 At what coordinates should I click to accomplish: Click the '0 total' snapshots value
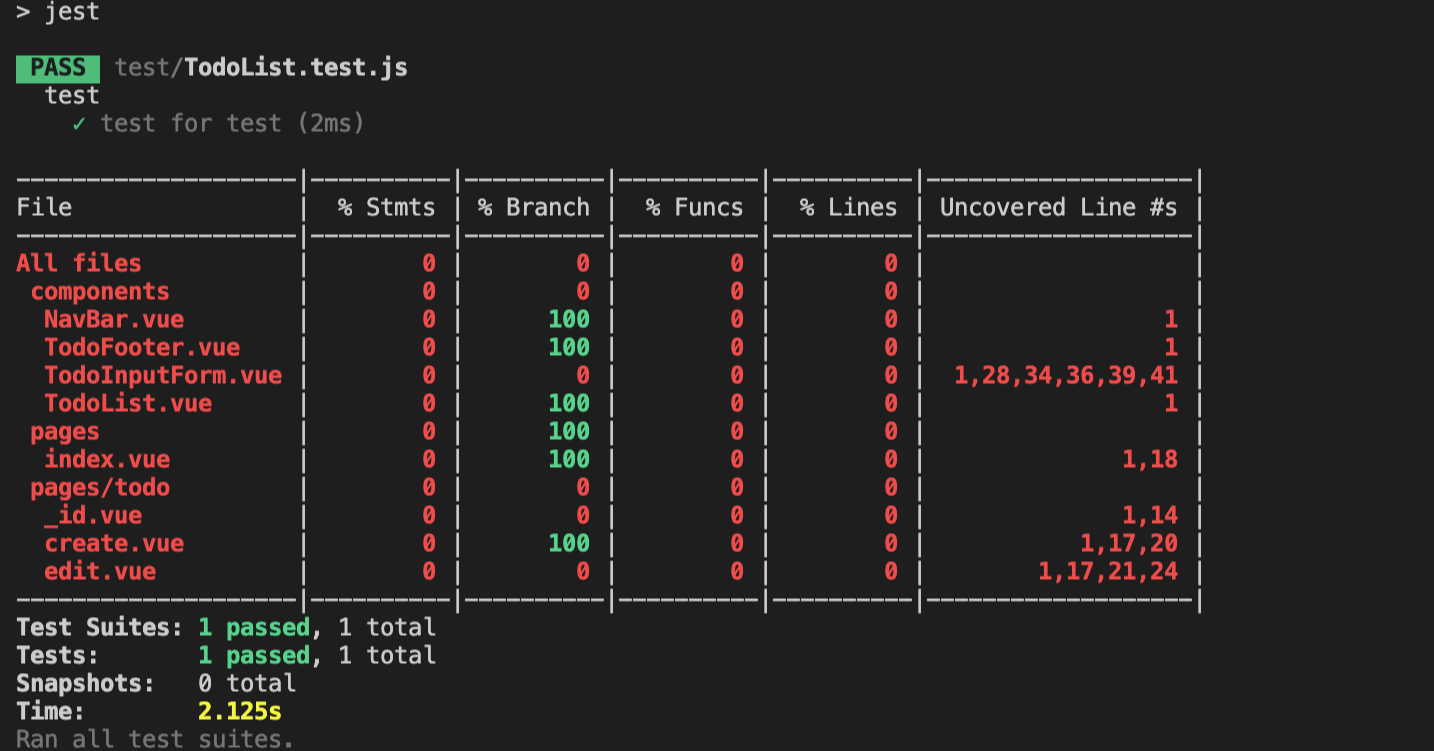tap(247, 684)
